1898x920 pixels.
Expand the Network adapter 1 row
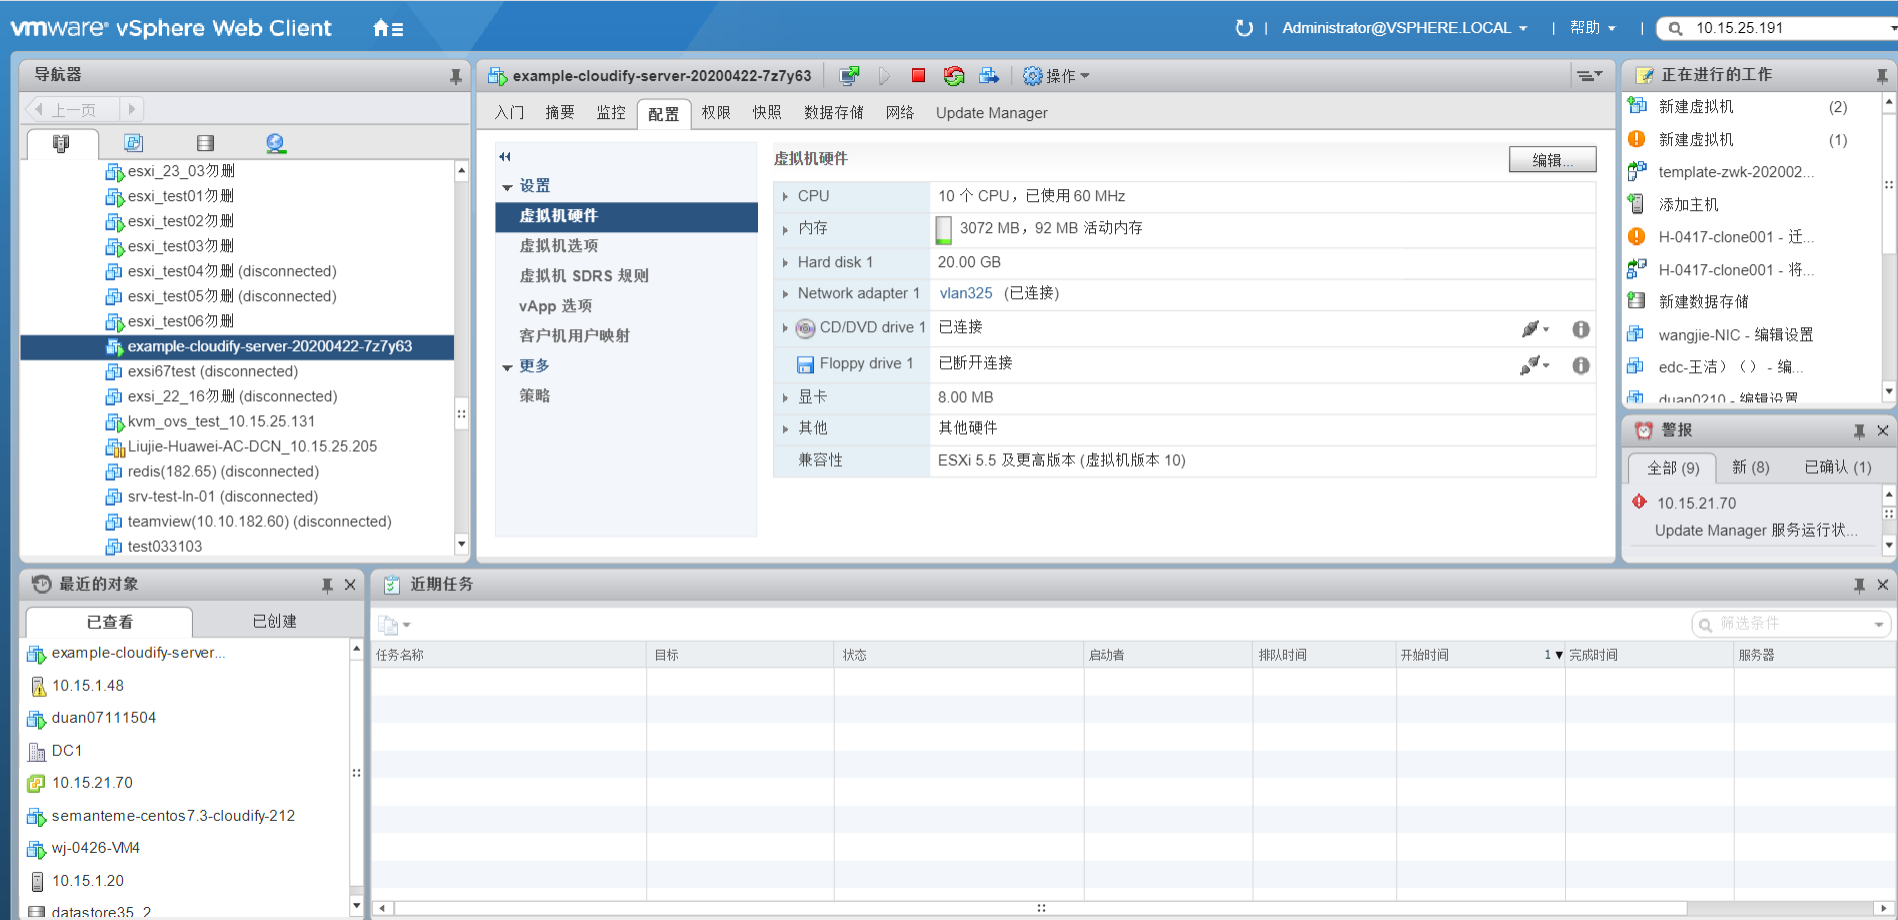(x=785, y=294)
